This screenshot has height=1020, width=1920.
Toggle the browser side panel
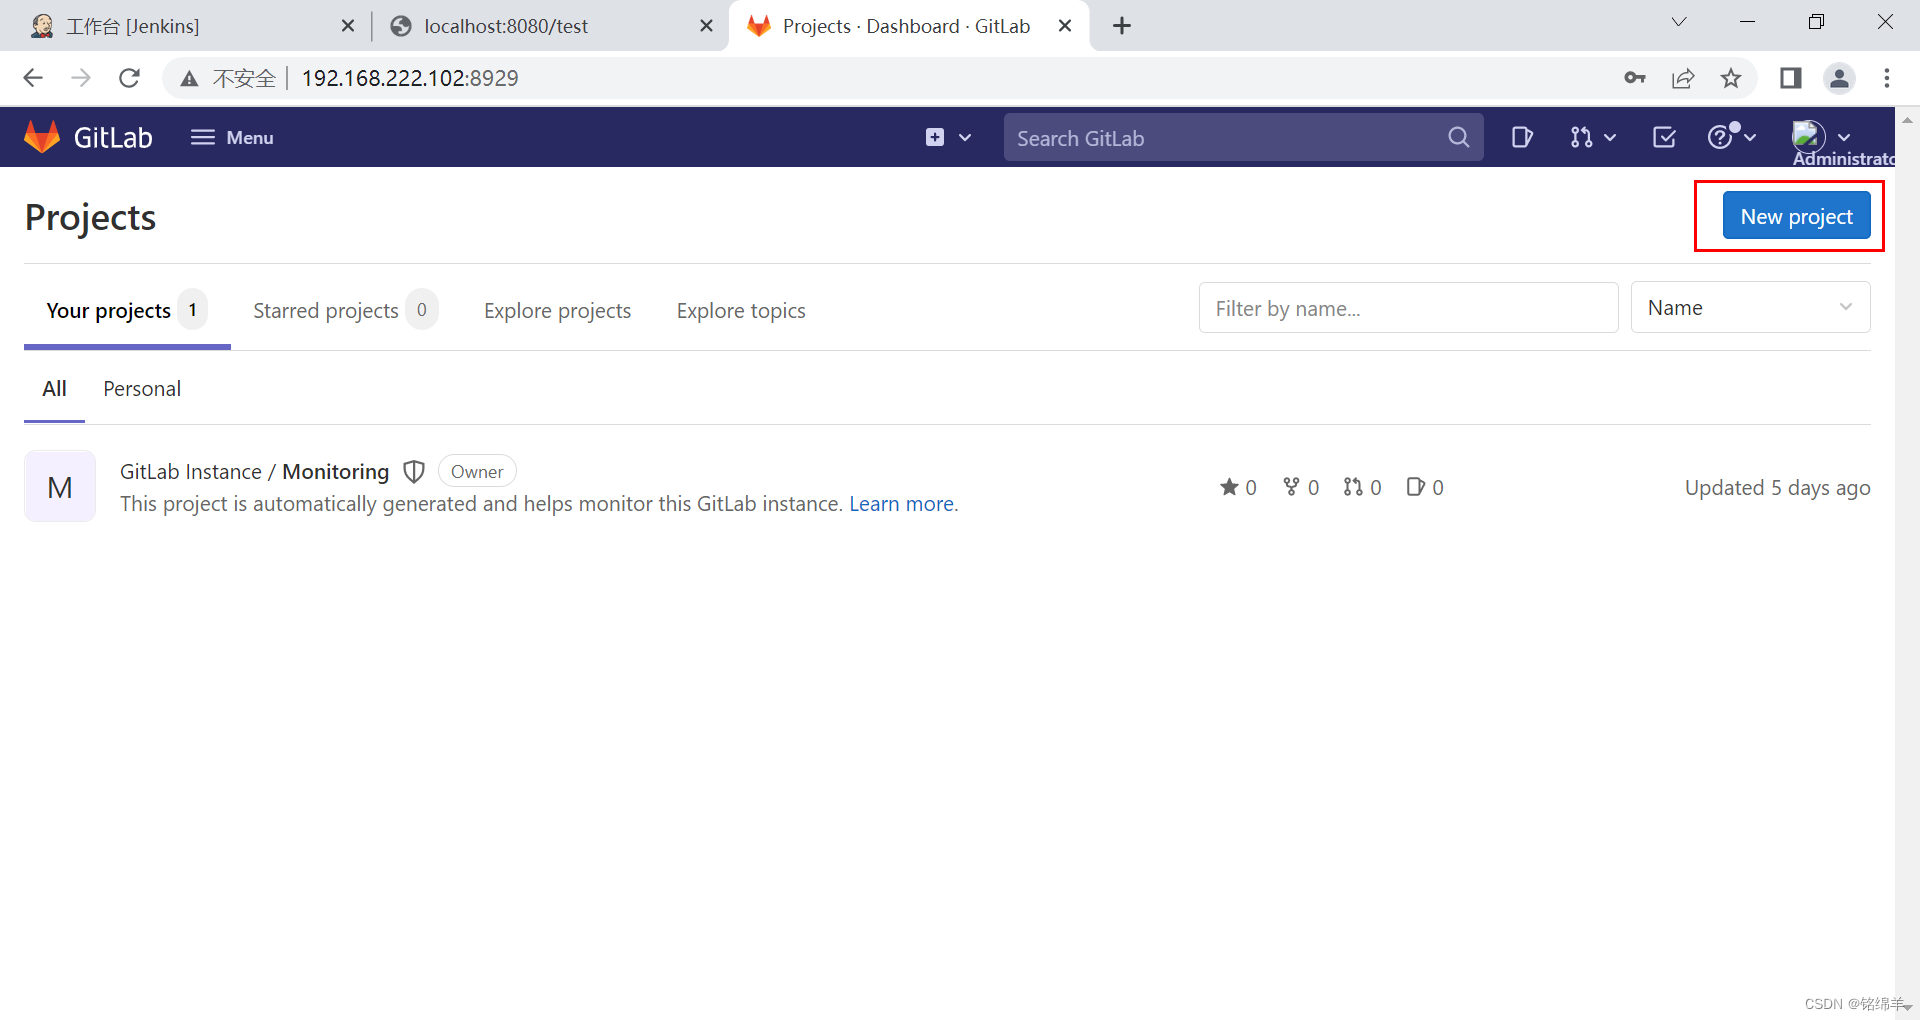[1791, 78]
